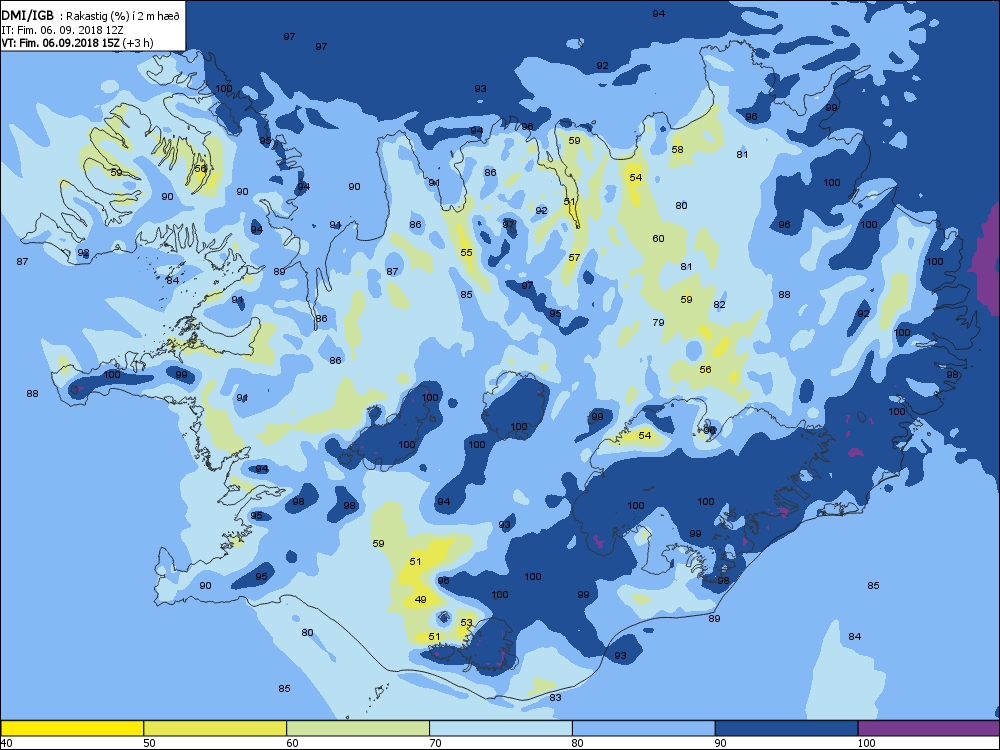Select the 'VT: Fim. 06.09.2018 15Z' line

59,43
